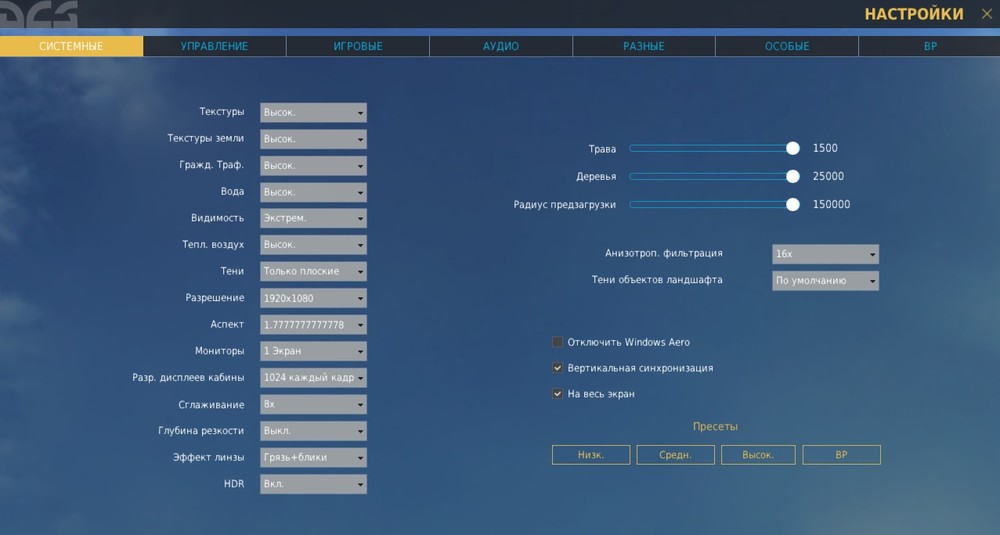
Task: Open the УПРАВЛЕНИЕ tab
Action: point(214,46)
